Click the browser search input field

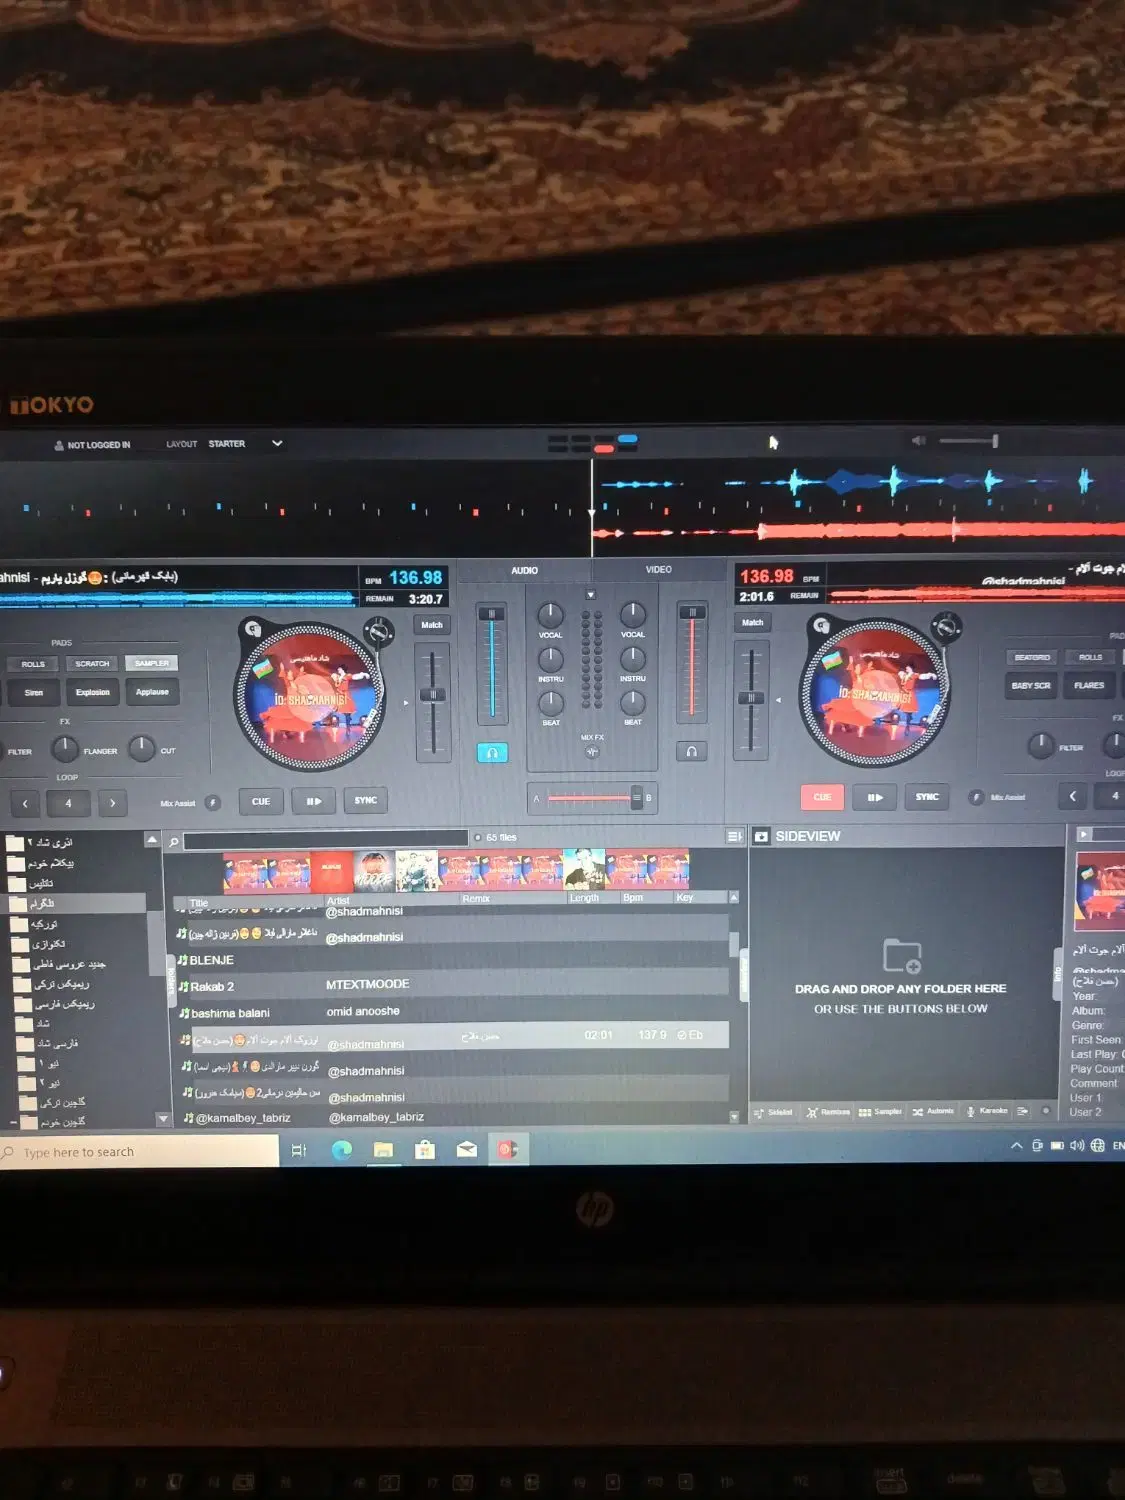[326, 839]
